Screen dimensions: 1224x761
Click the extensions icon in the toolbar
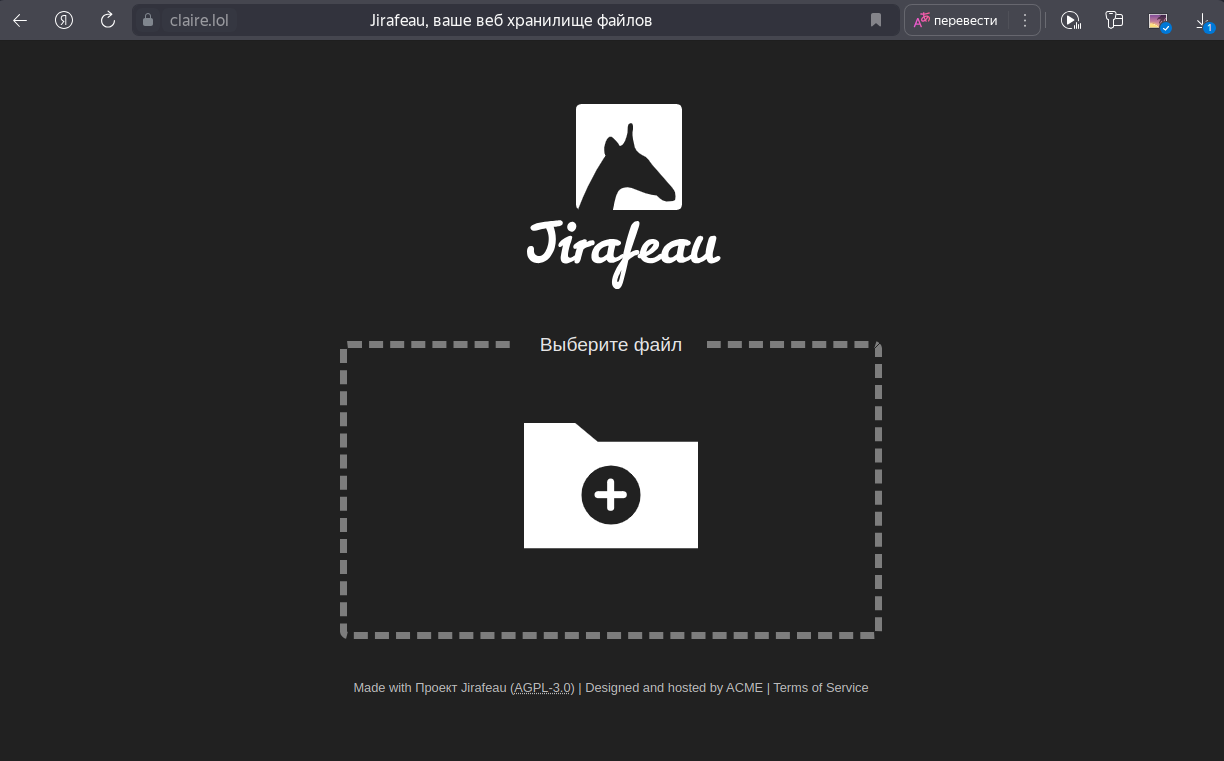pos(1115,20)
